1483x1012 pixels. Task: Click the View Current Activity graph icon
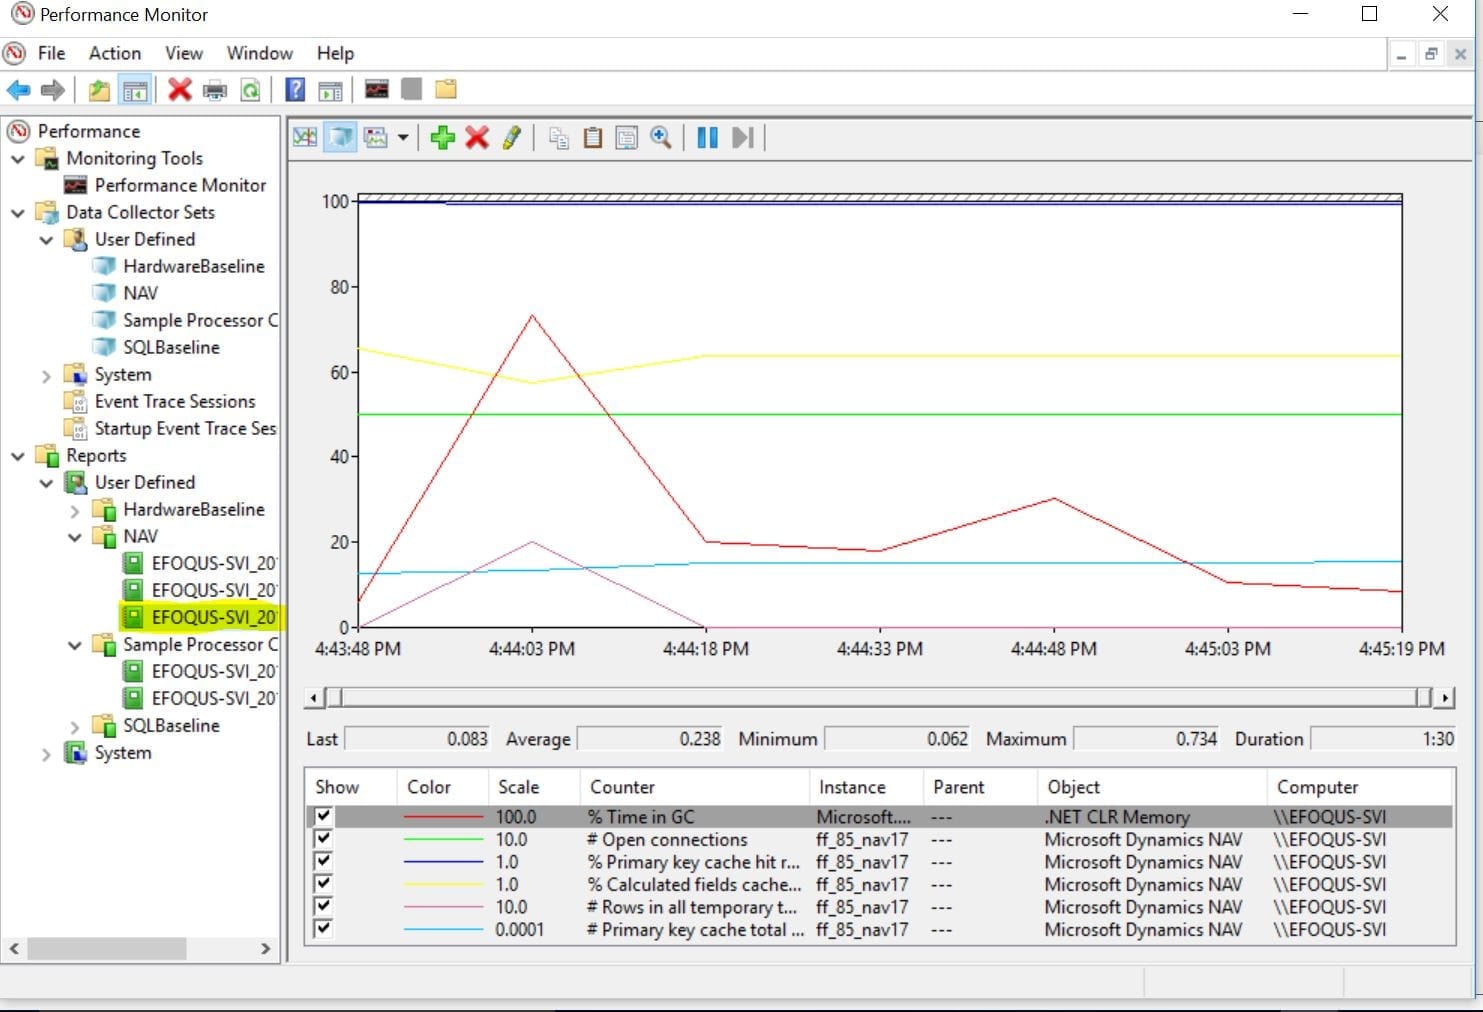click(x=305, y=137)
